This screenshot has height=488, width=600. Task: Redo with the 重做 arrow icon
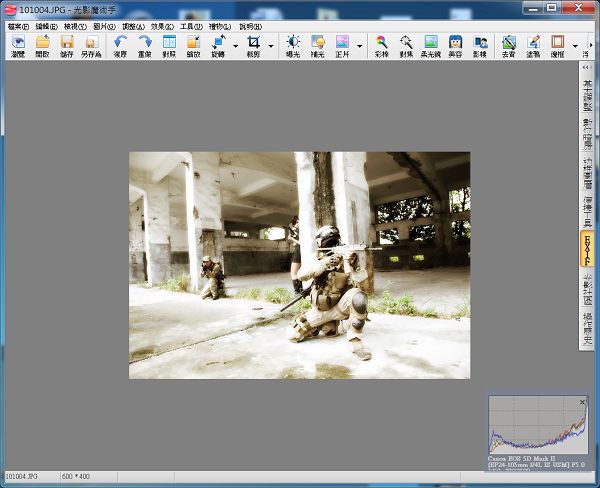(x=145, y=46)
